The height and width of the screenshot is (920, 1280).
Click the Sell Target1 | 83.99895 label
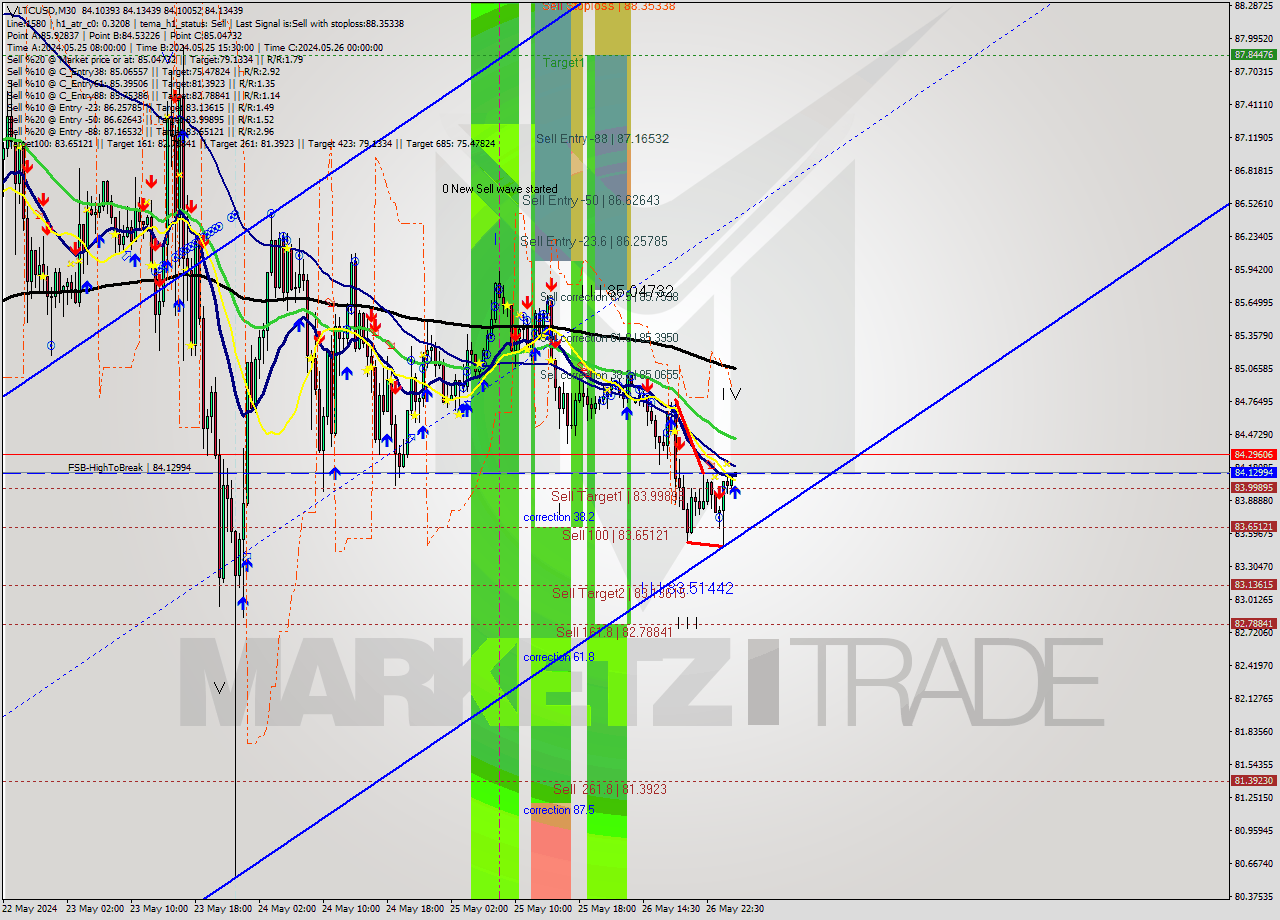pos(616,497)
